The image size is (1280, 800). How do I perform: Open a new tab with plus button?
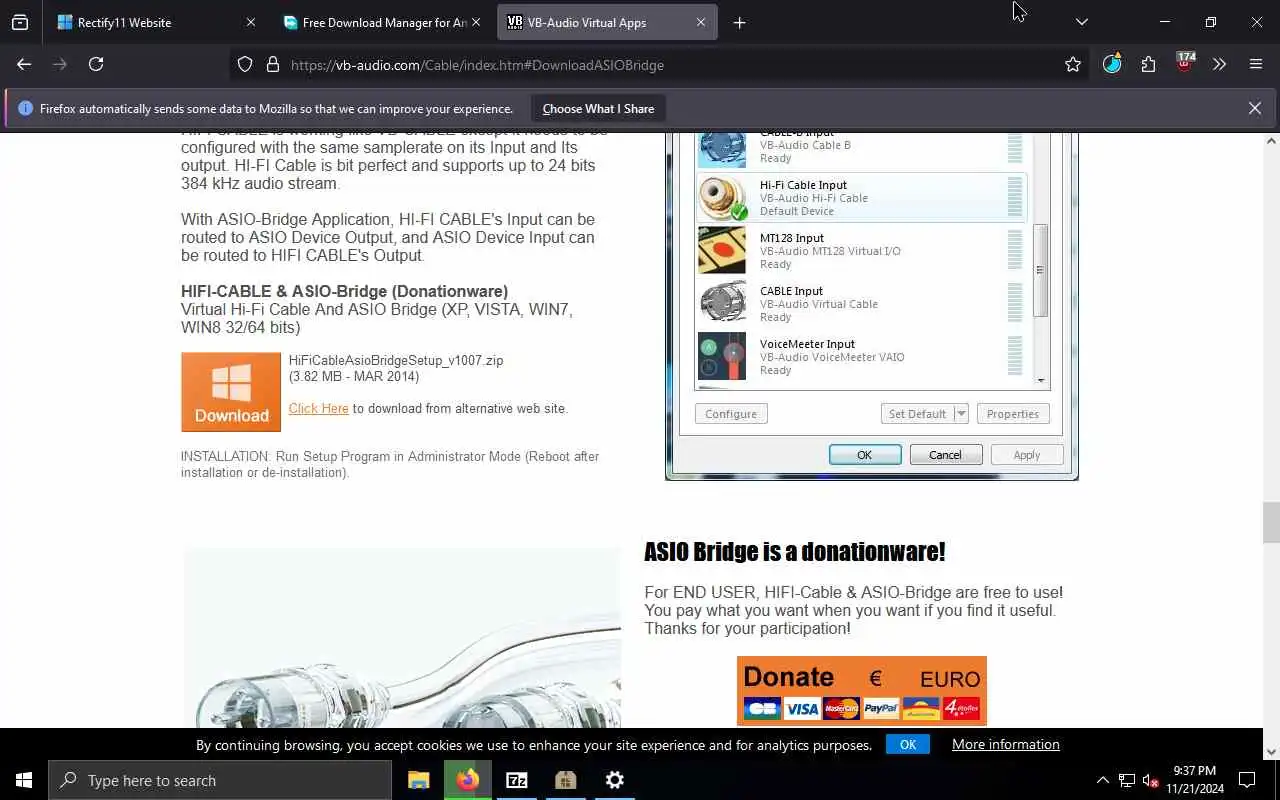tap(740, 22)
